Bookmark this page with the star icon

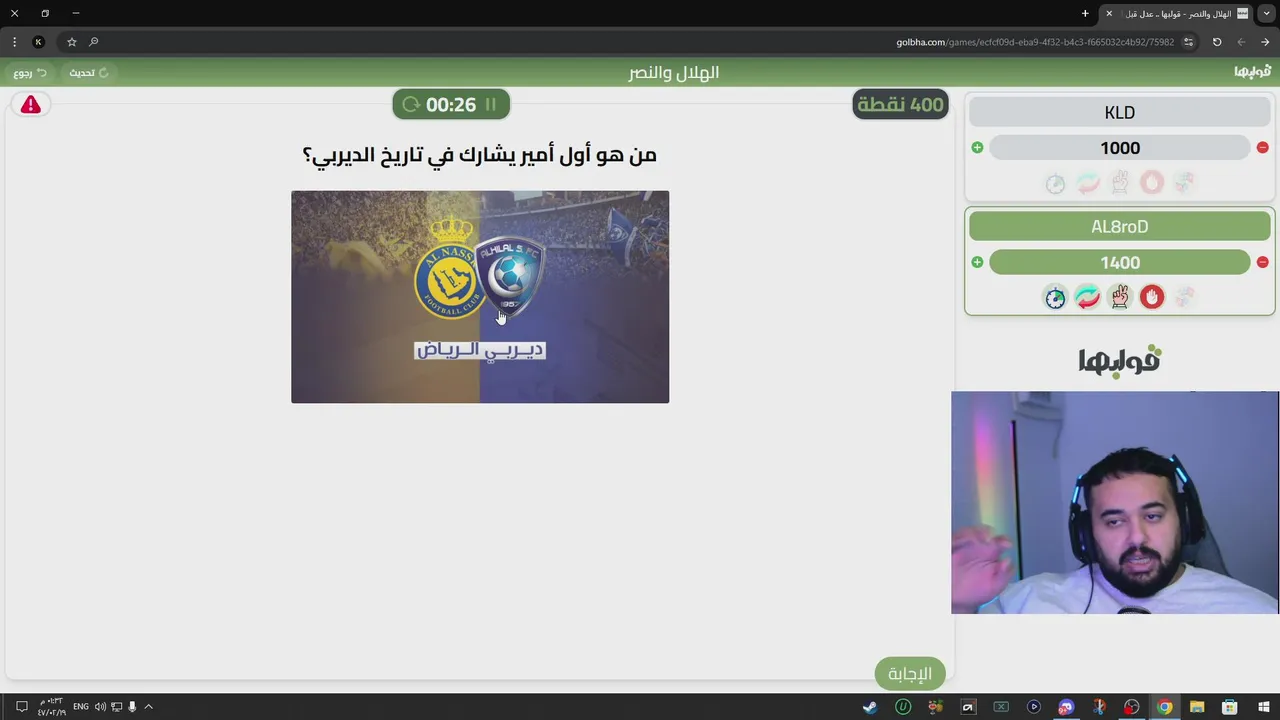[x=72, y=42]
